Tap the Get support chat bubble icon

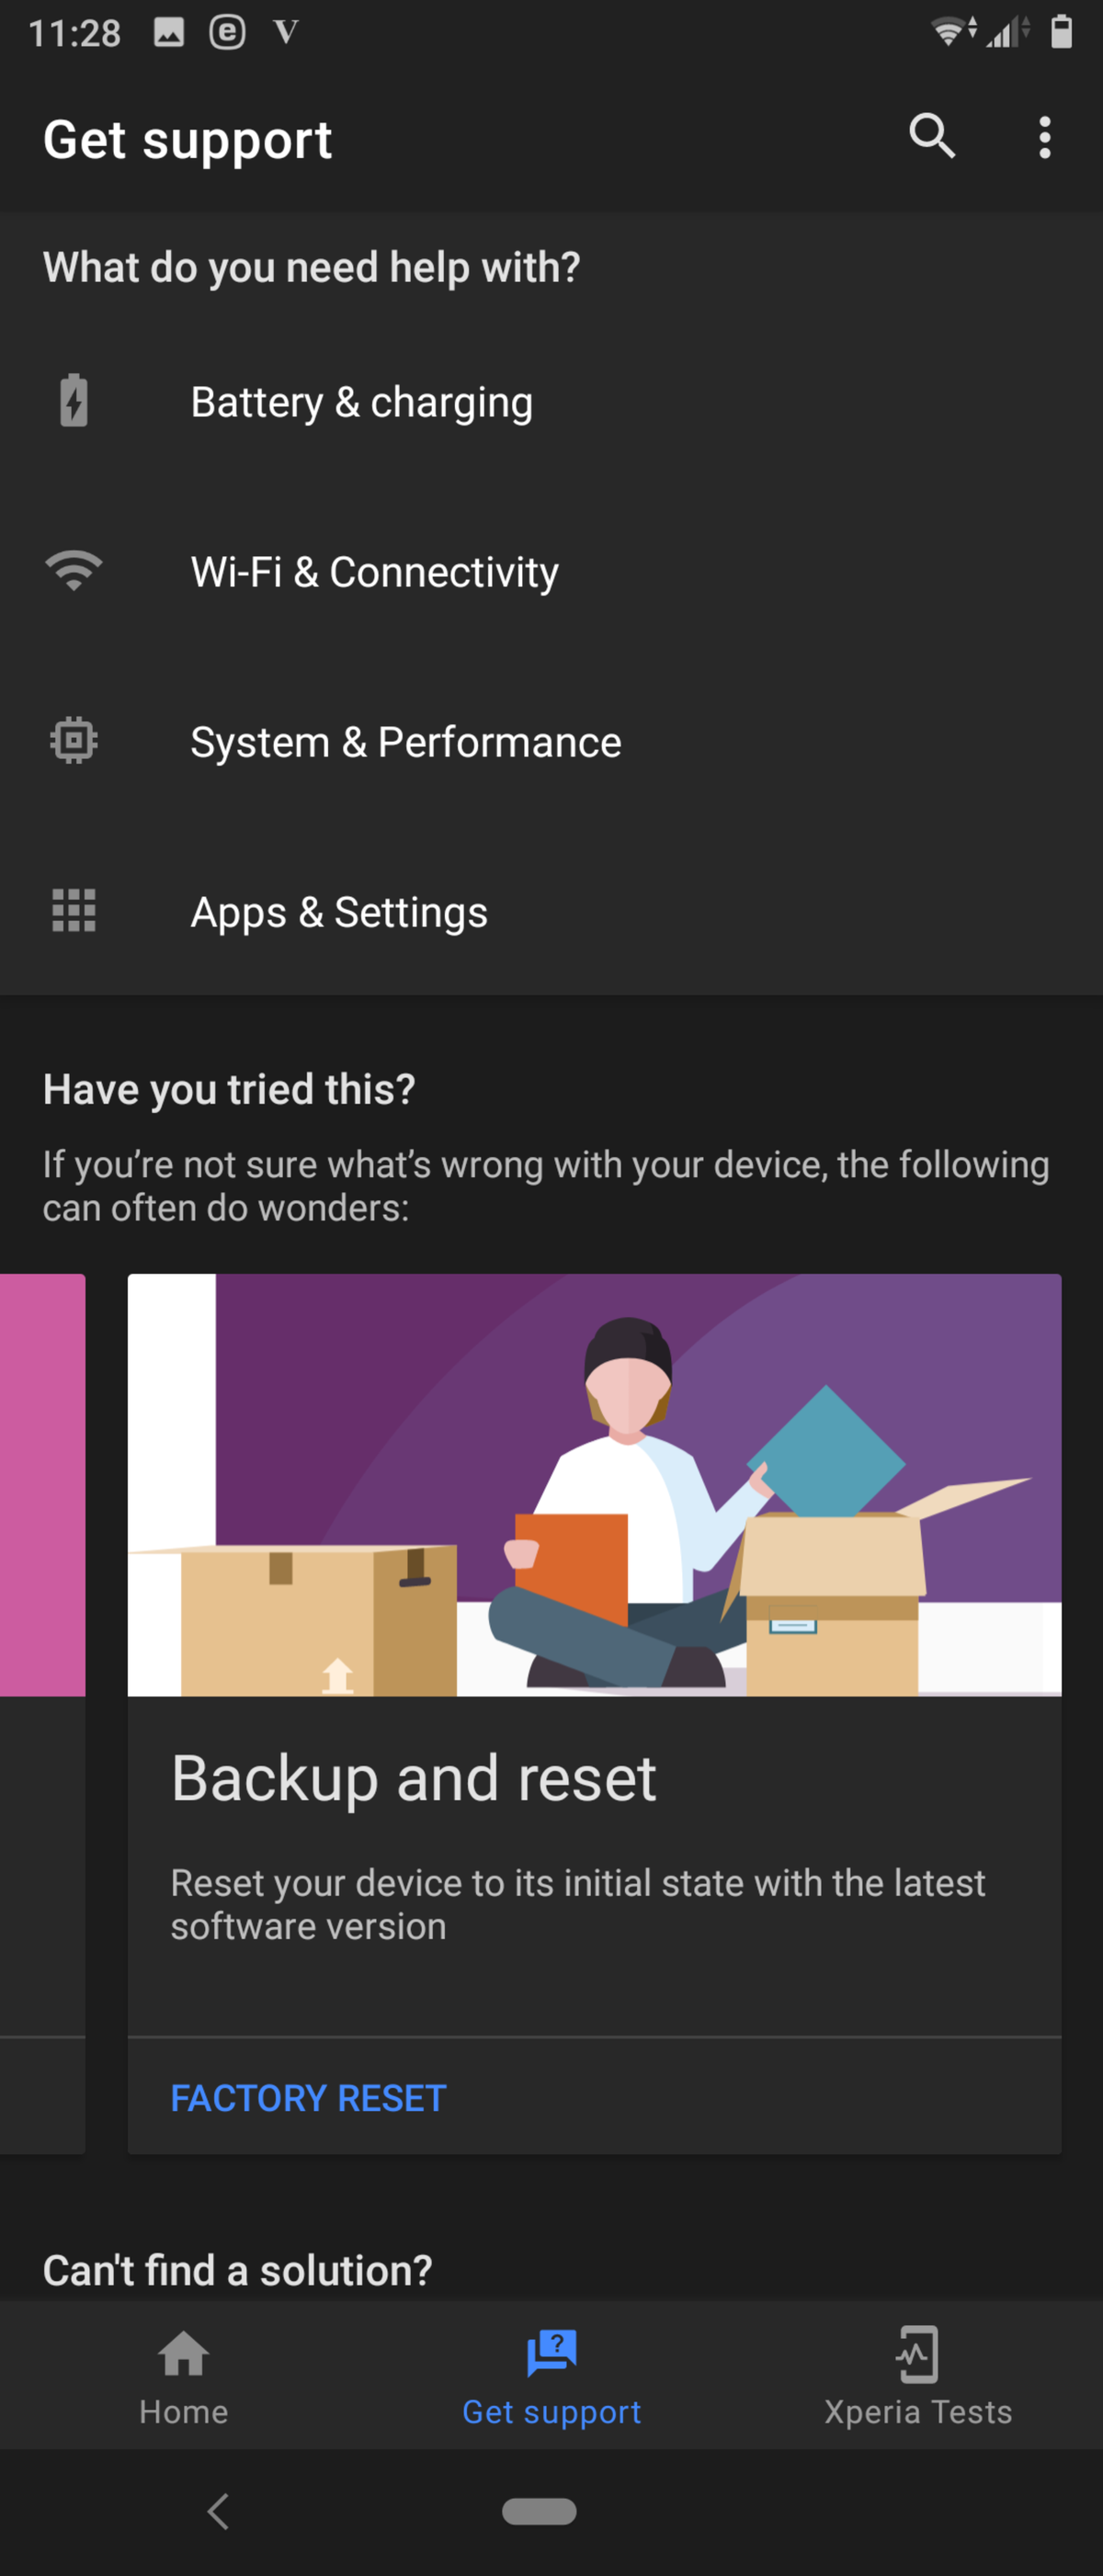click(552, 2349)
